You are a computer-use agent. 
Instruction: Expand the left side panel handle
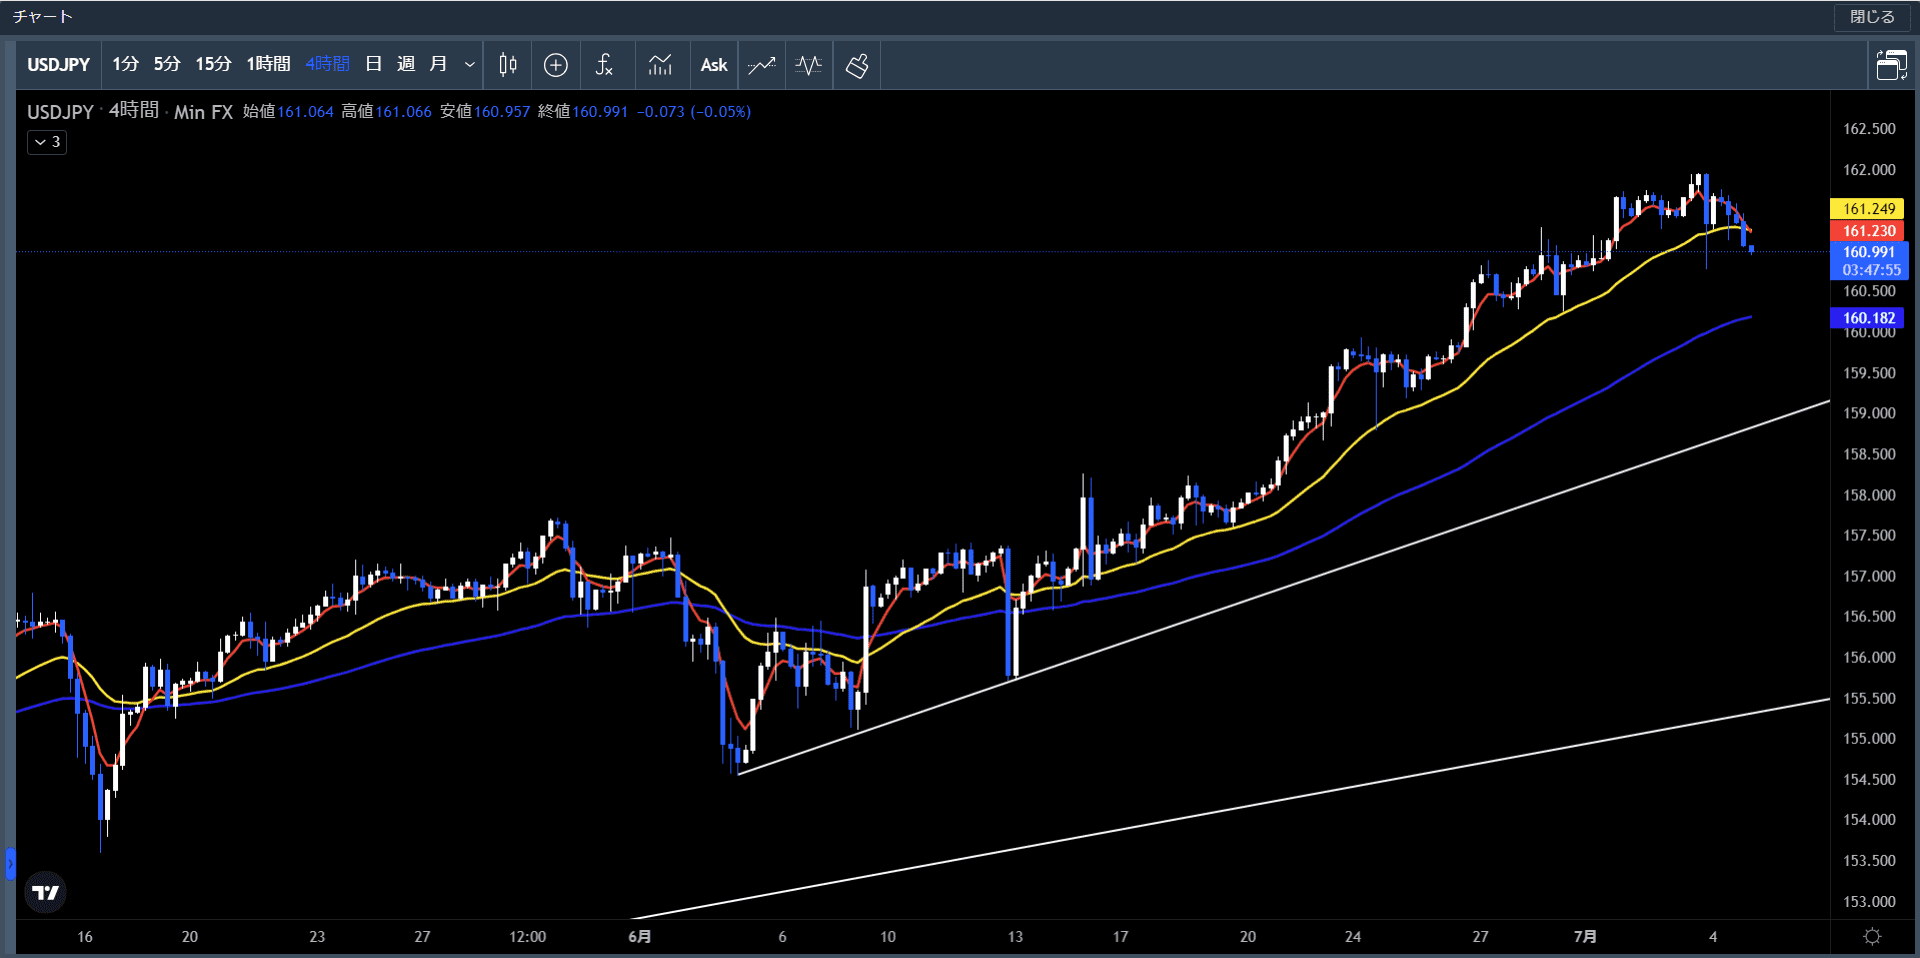(10, 862)
